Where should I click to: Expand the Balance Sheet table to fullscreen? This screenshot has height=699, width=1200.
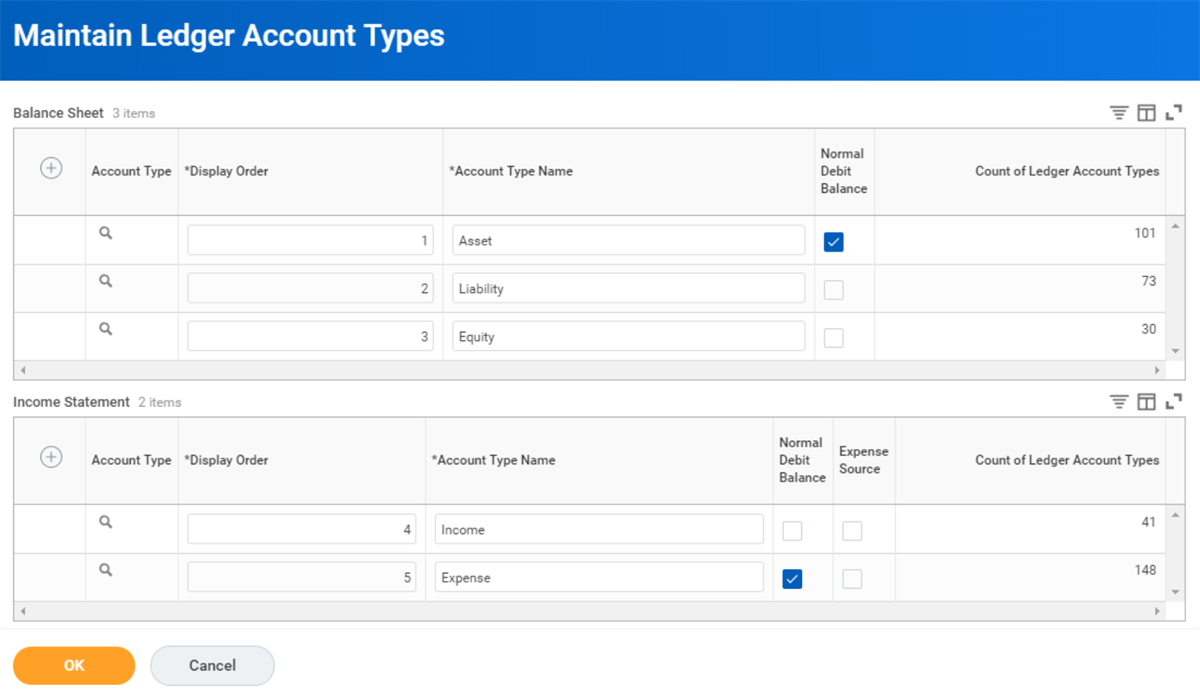pyautogui.click(x=1174, y=113)
